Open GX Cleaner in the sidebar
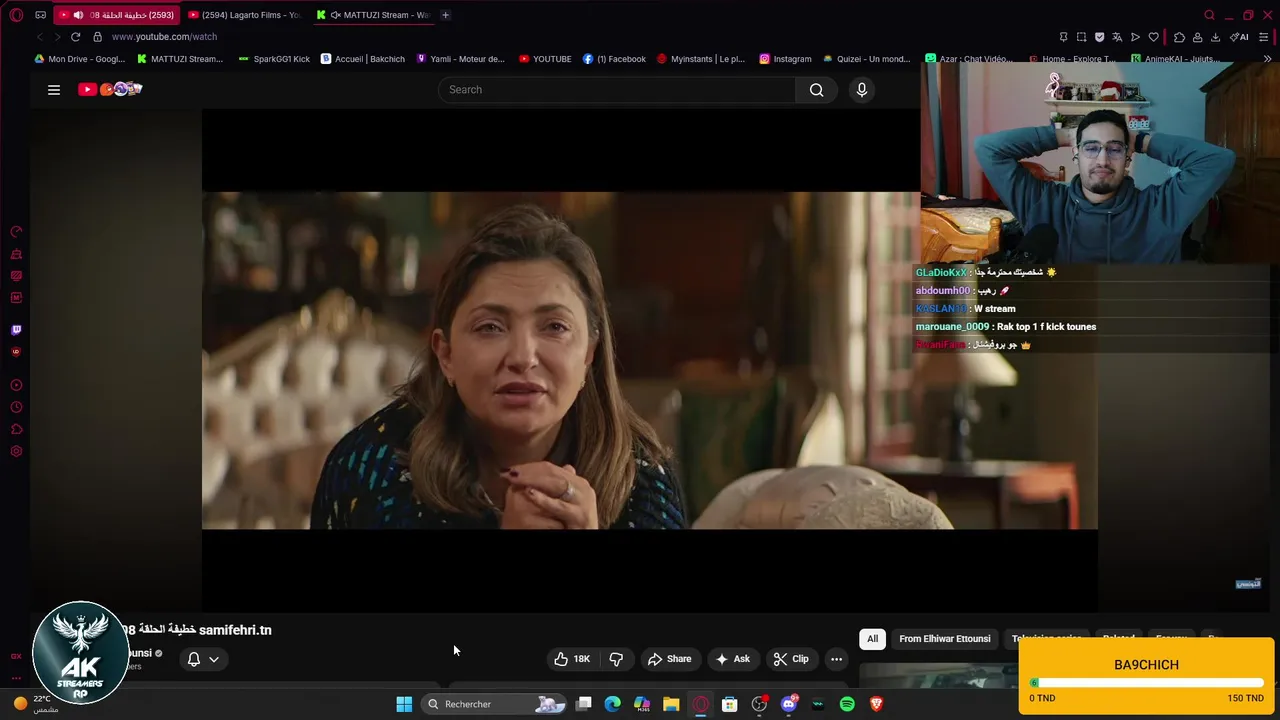 click(16, 254)
